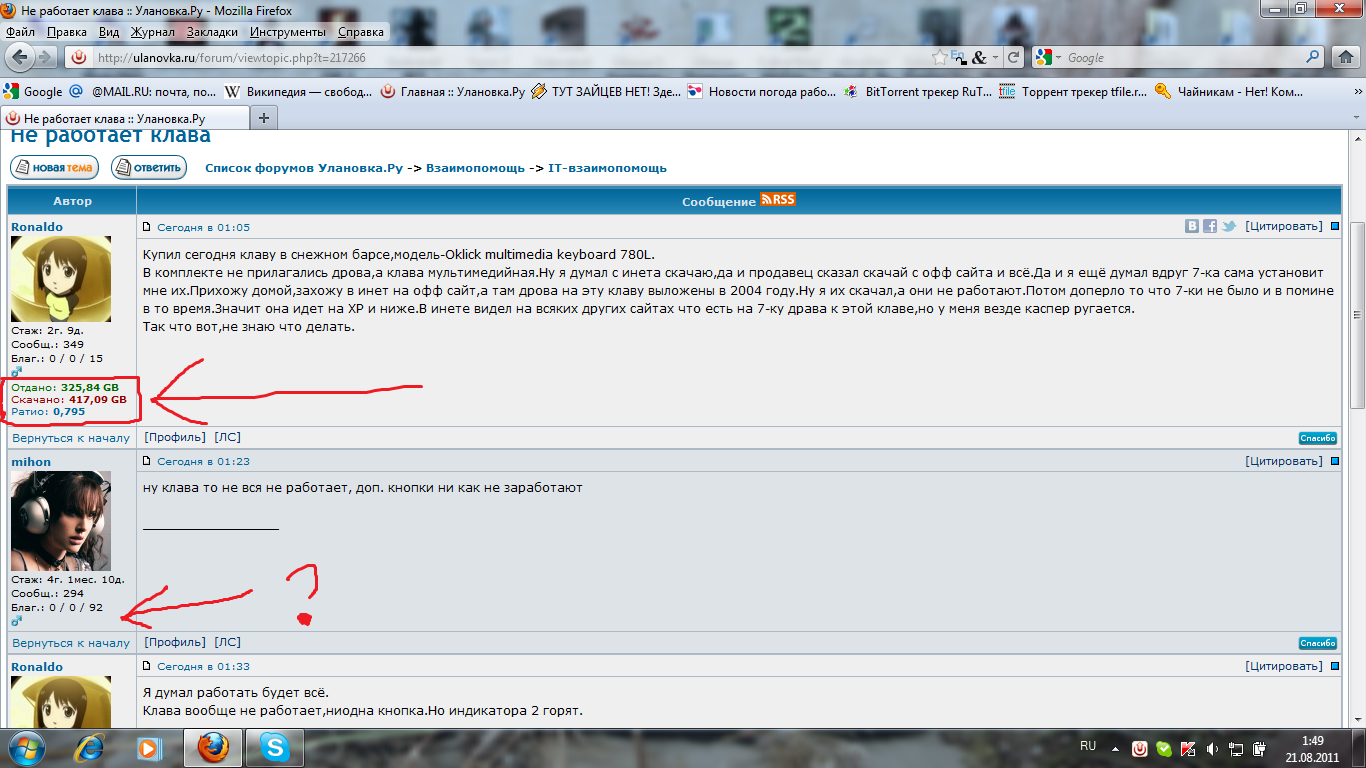Click the 'ответить' reply button
The image size is (1366, 768).
pos(149,168)
